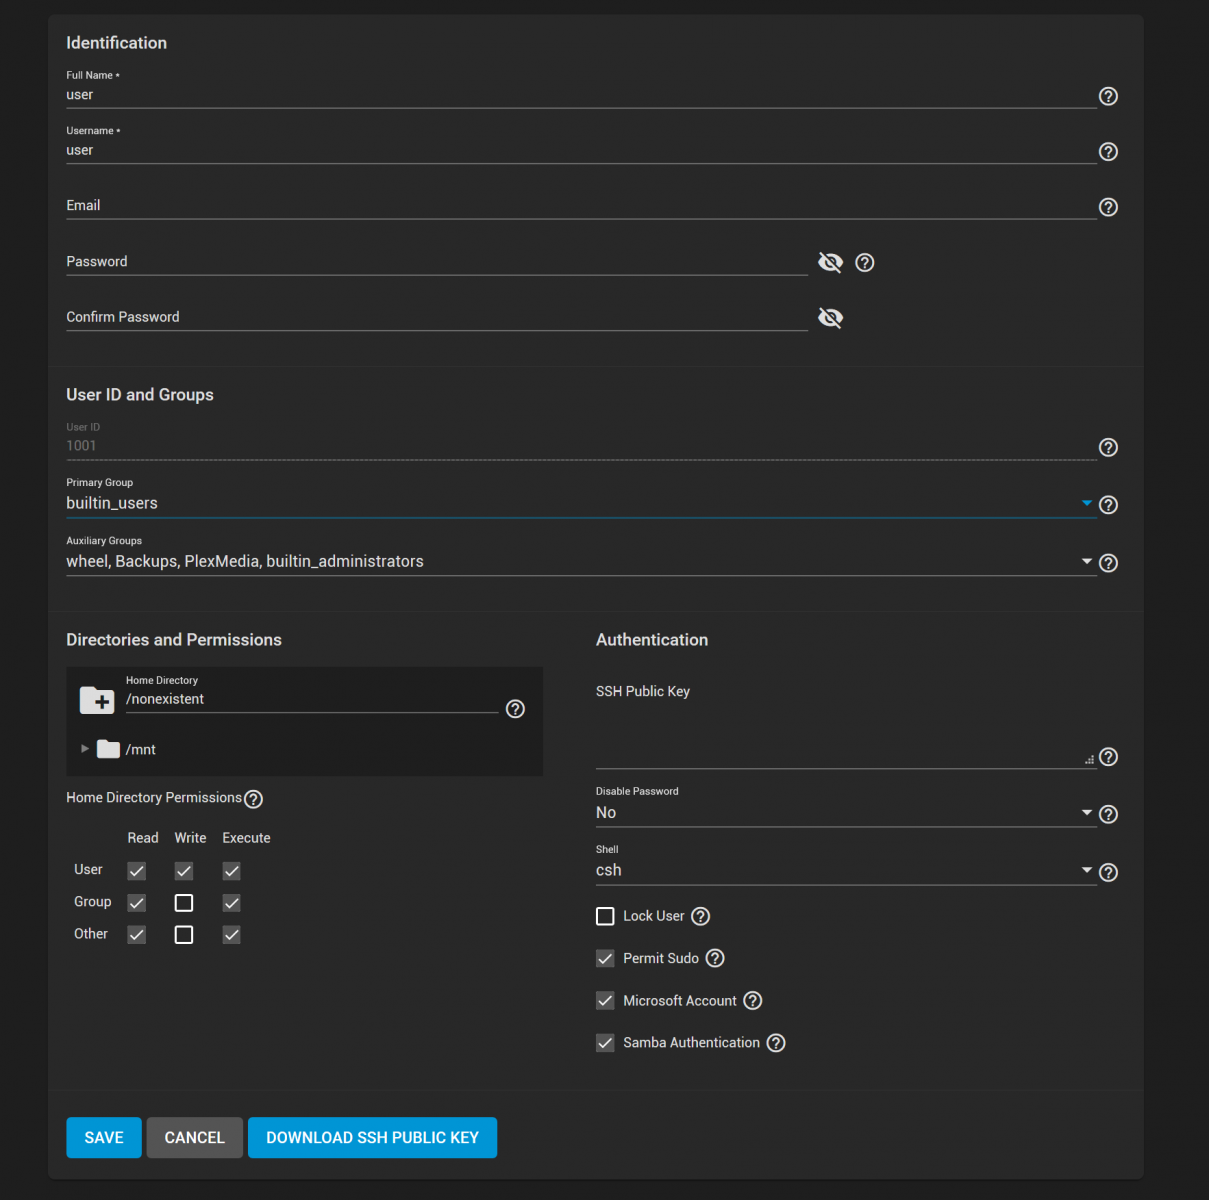Open help for Full Name field
The height and width of the screenshot is (1200, 1209).
pyautogui.click(x=1108, y=96)
